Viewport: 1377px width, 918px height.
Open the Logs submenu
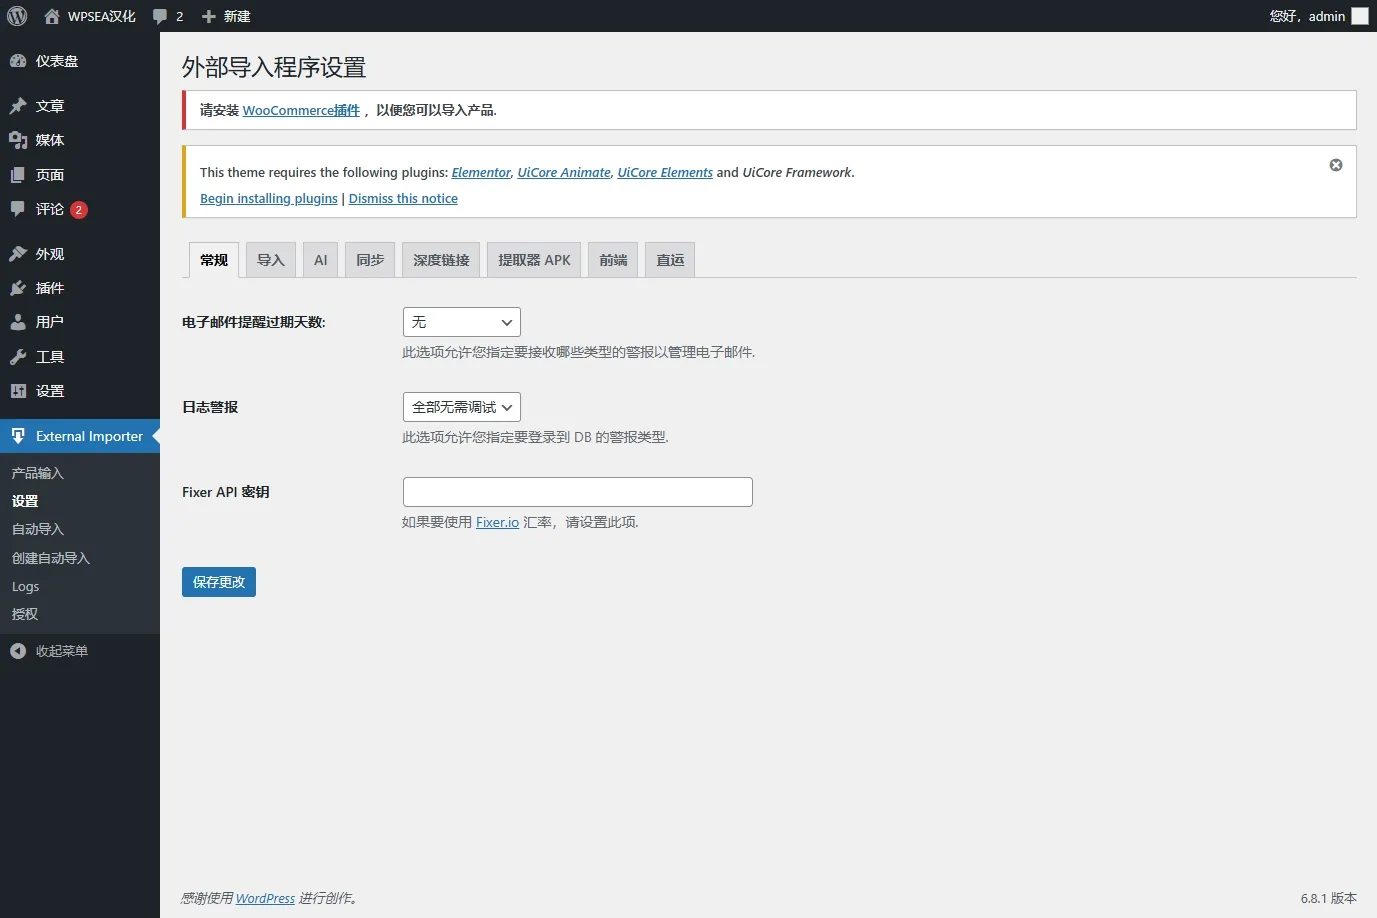26,586
